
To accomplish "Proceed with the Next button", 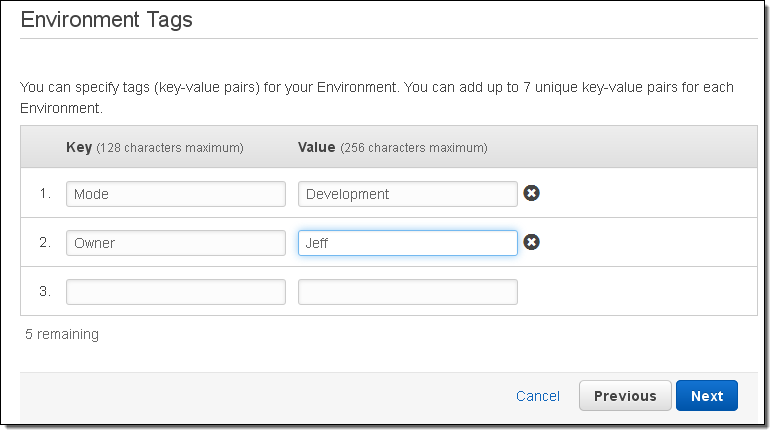I will 706,396.
